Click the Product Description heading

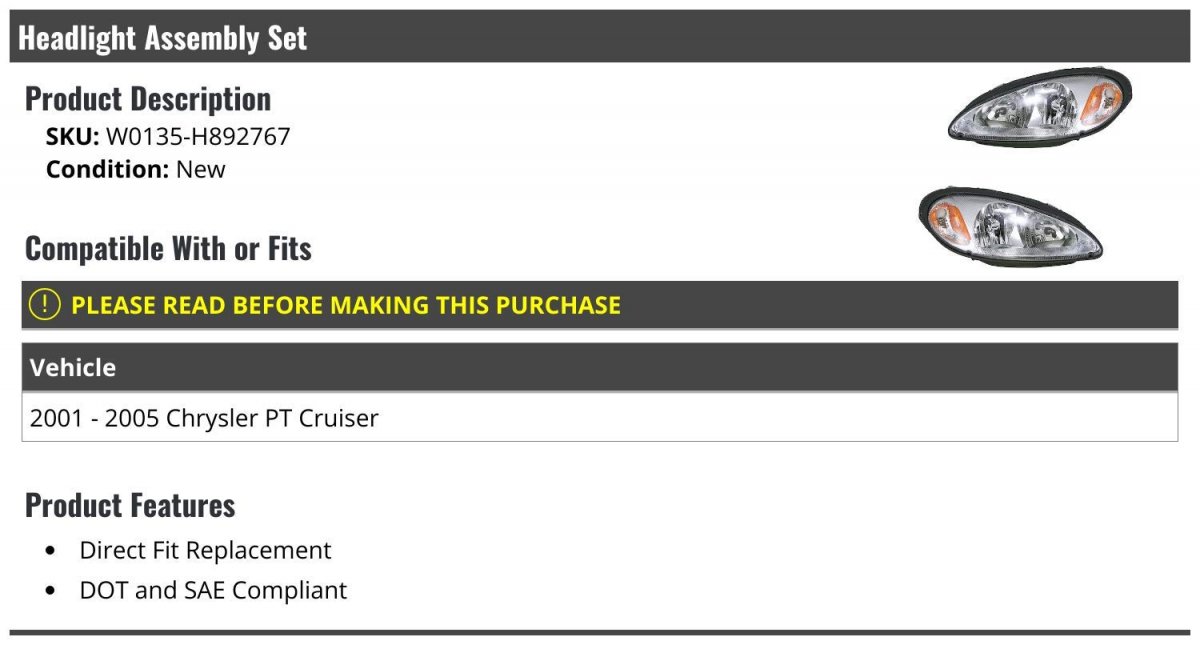pos(148,99)
